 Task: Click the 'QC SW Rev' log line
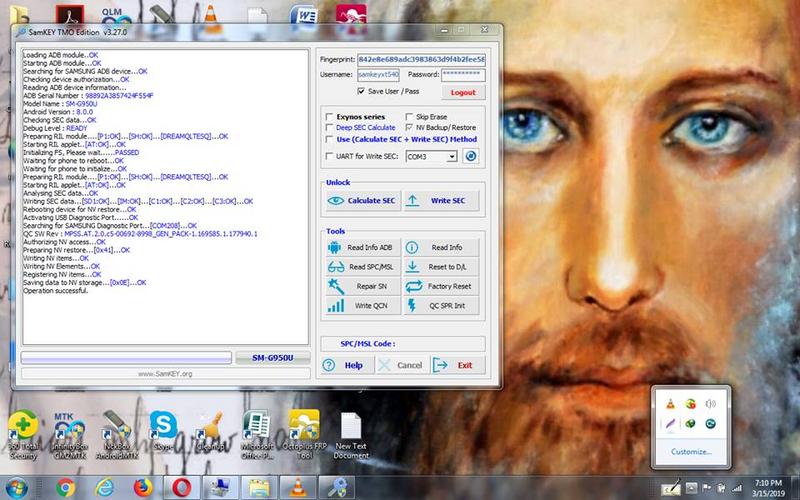[140, 234]
